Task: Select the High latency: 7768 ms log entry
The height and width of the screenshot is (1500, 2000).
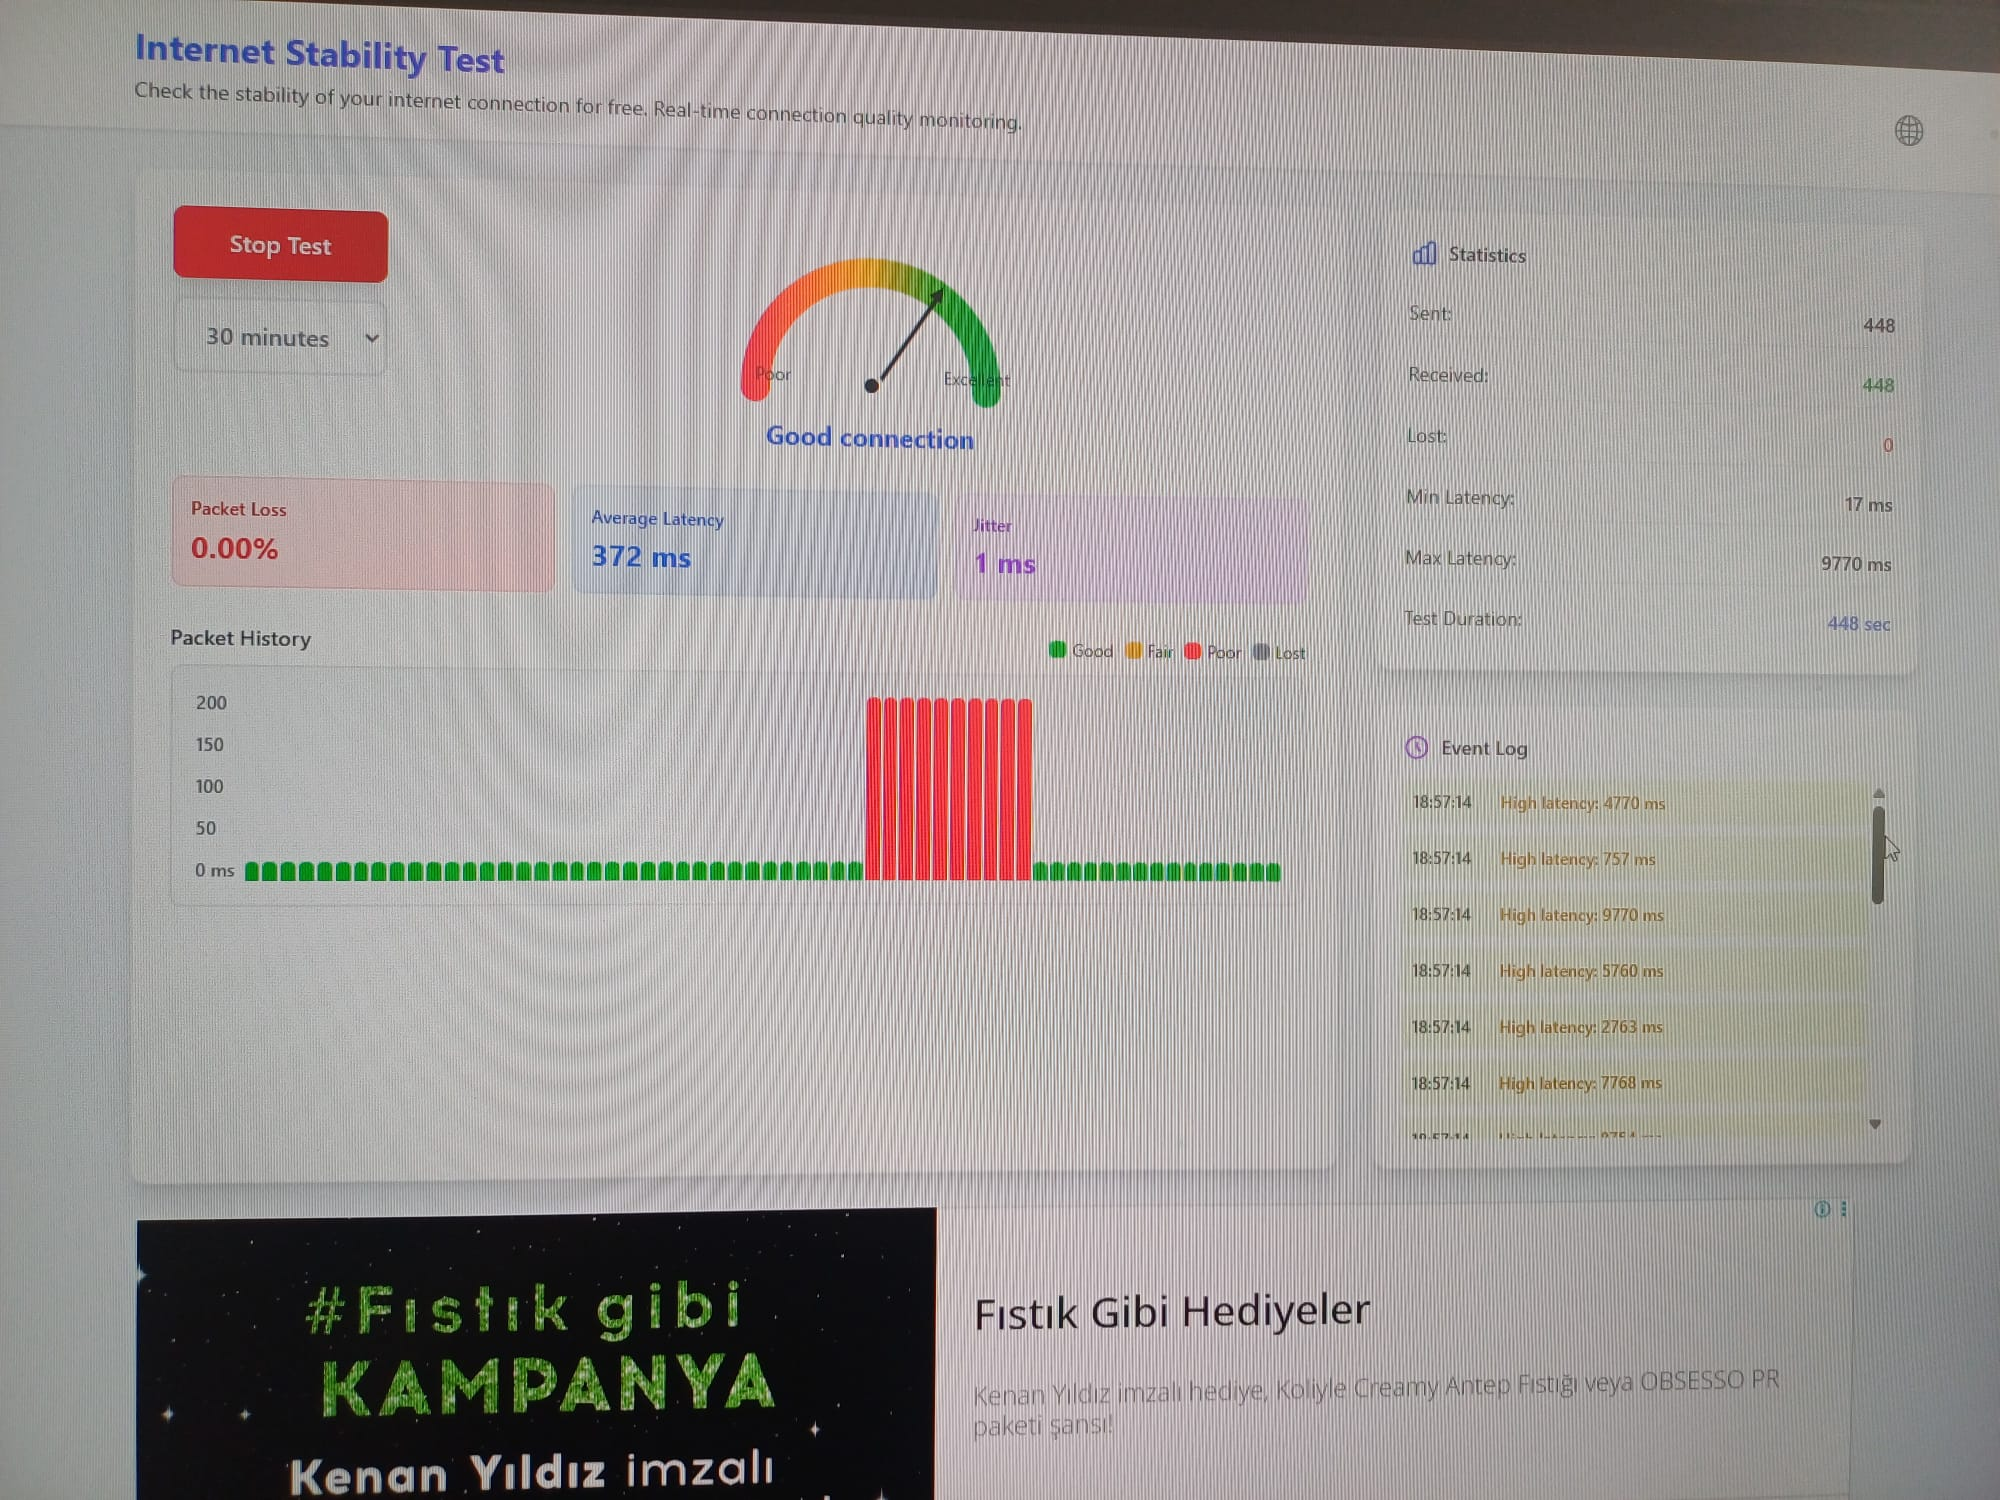Action: pos(1635,1083)
